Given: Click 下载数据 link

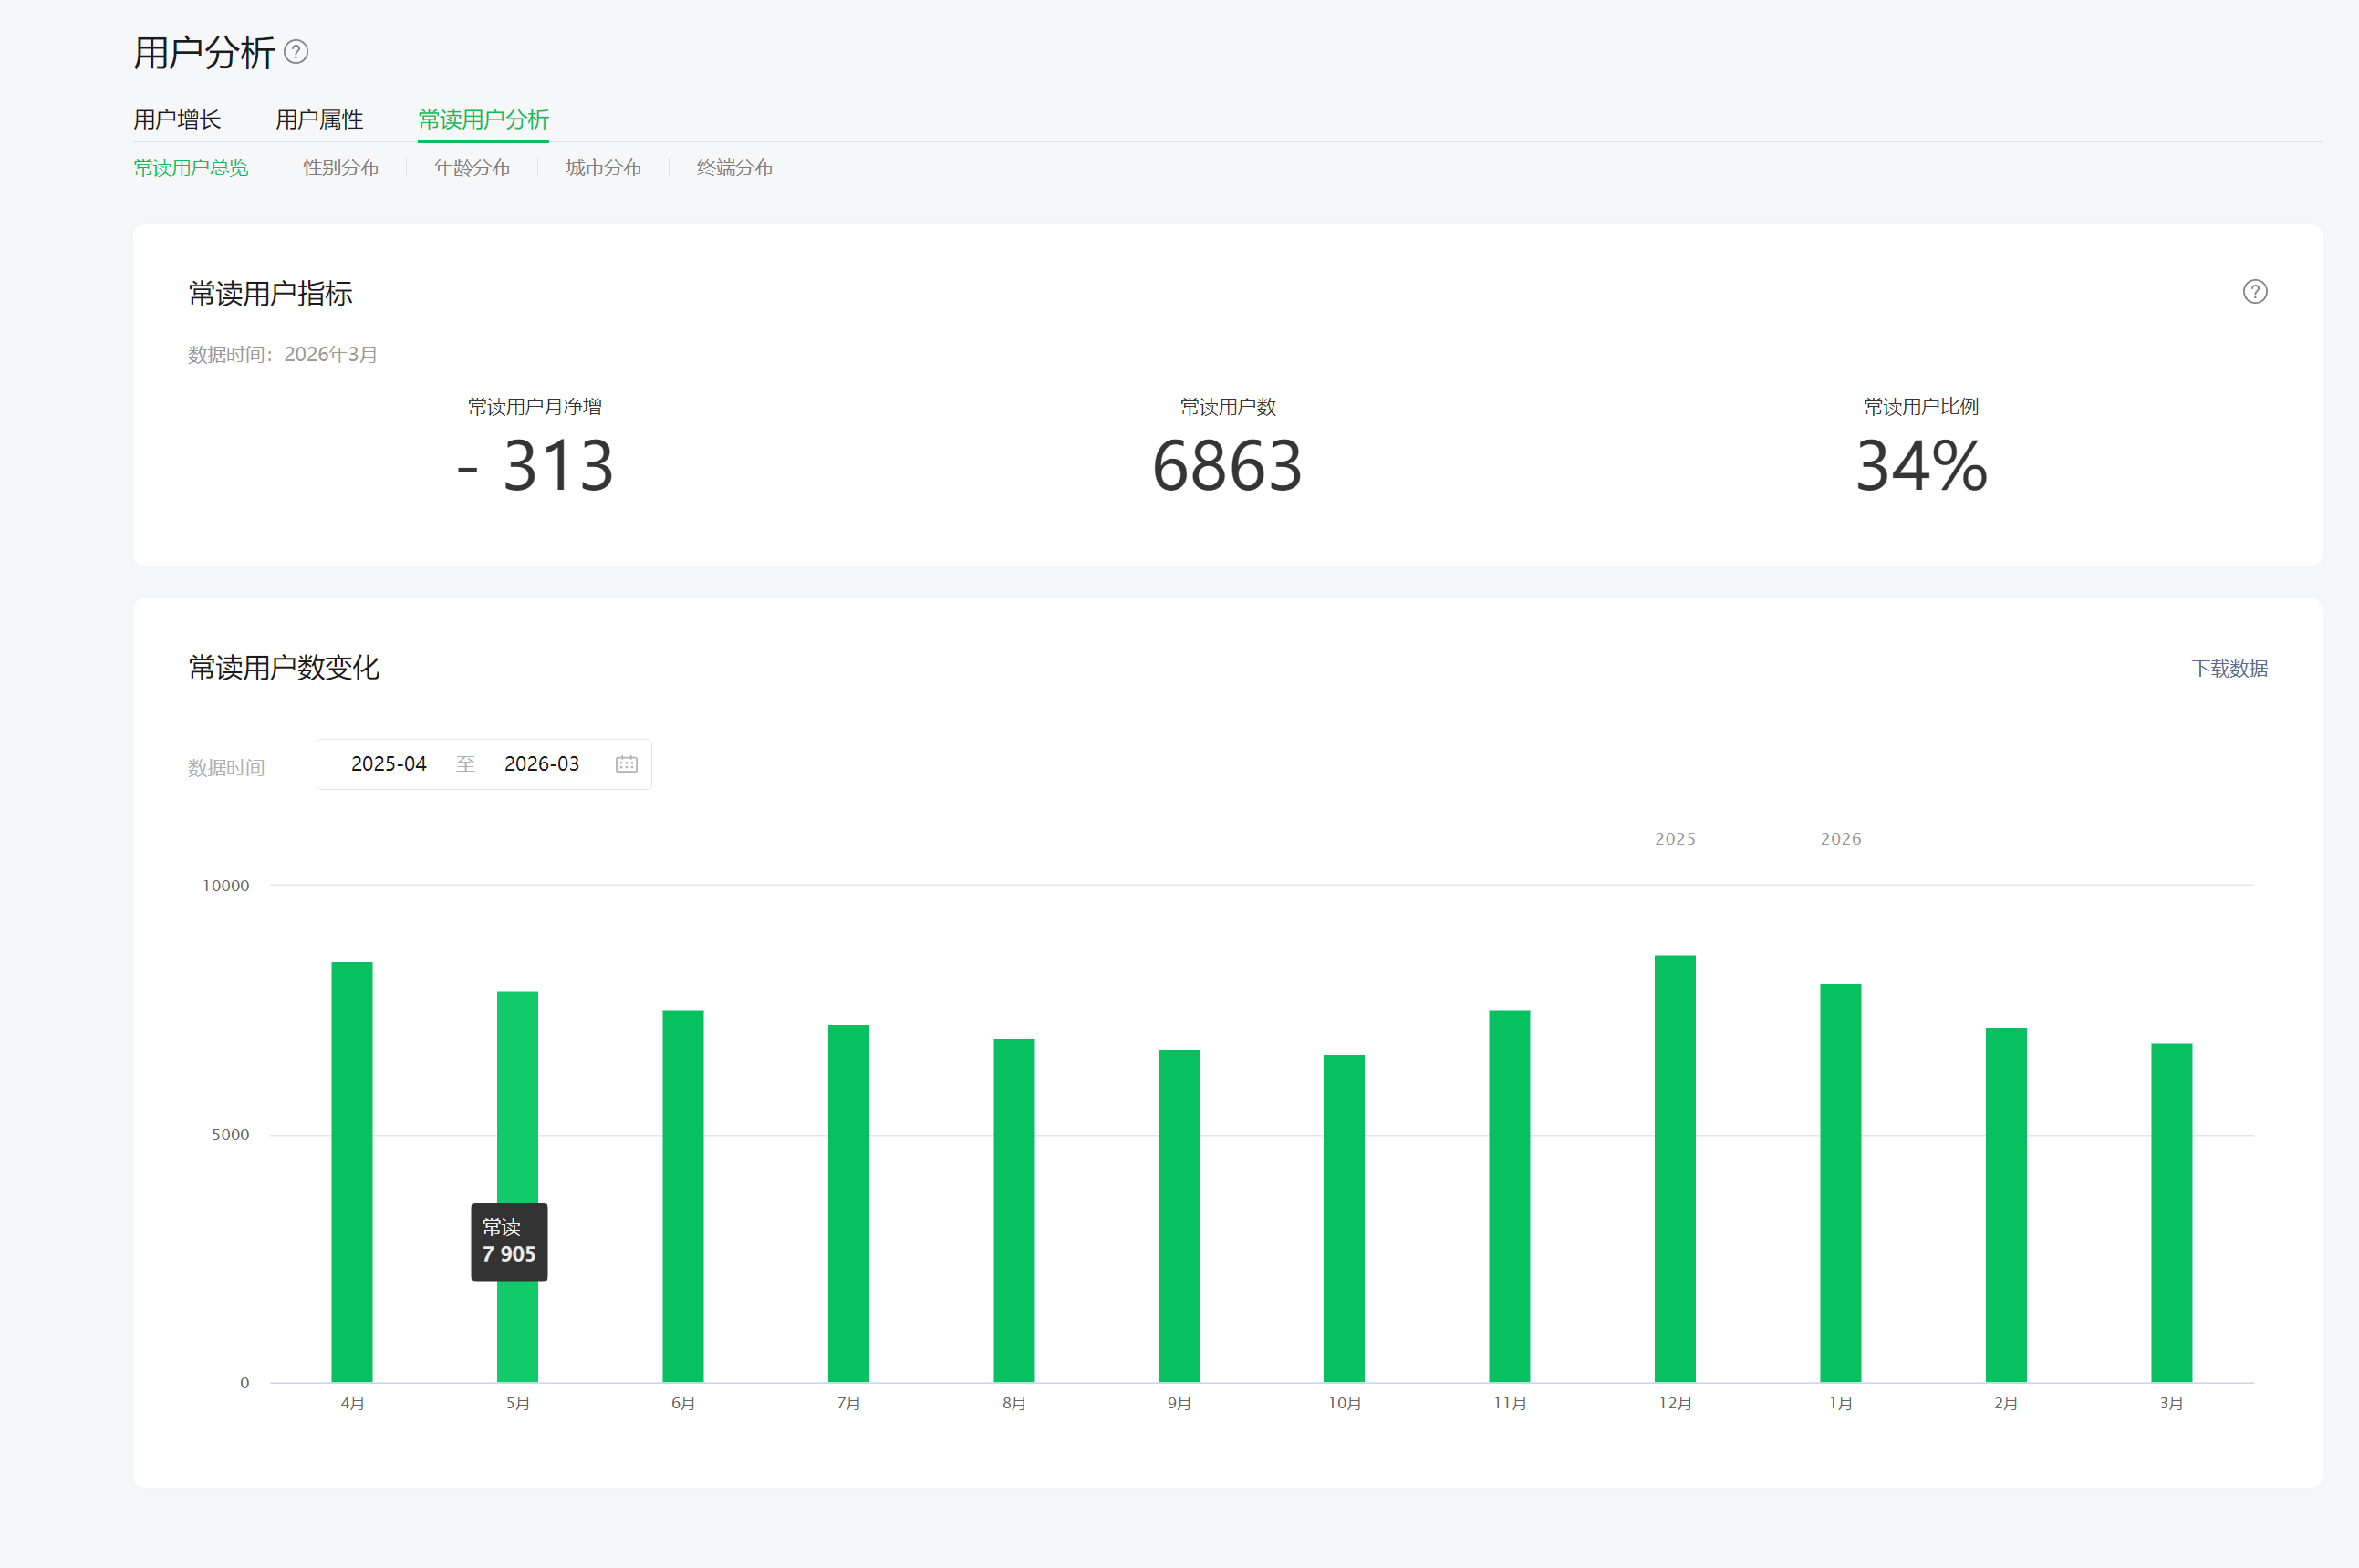Looking at the screenshot, I should click(x=2228, y=668).
